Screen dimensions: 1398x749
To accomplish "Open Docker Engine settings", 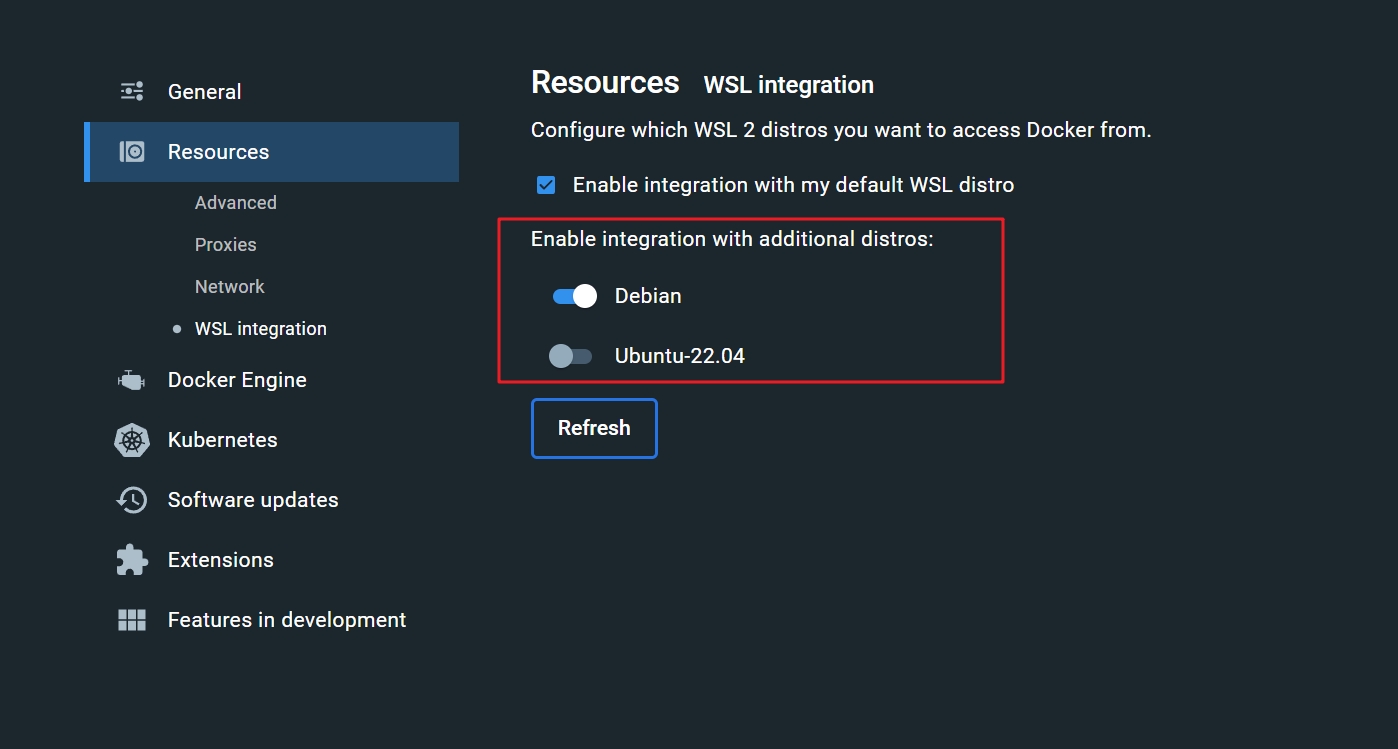I will [237, 380].
